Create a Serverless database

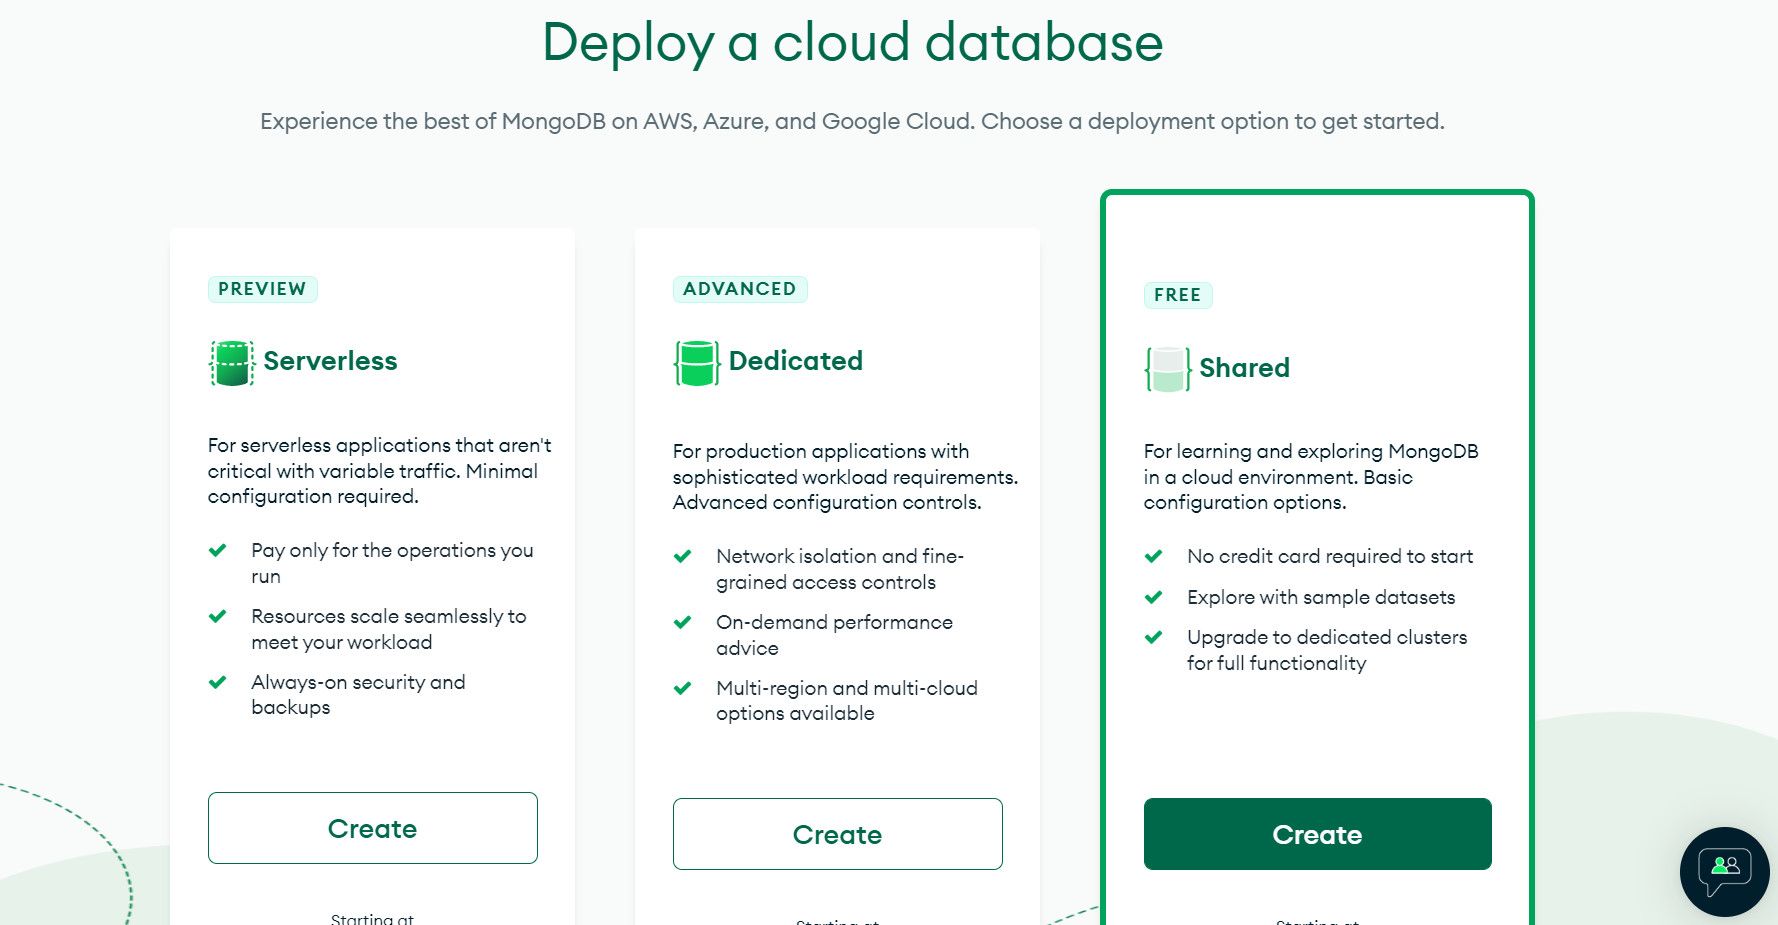click(372, 828)
